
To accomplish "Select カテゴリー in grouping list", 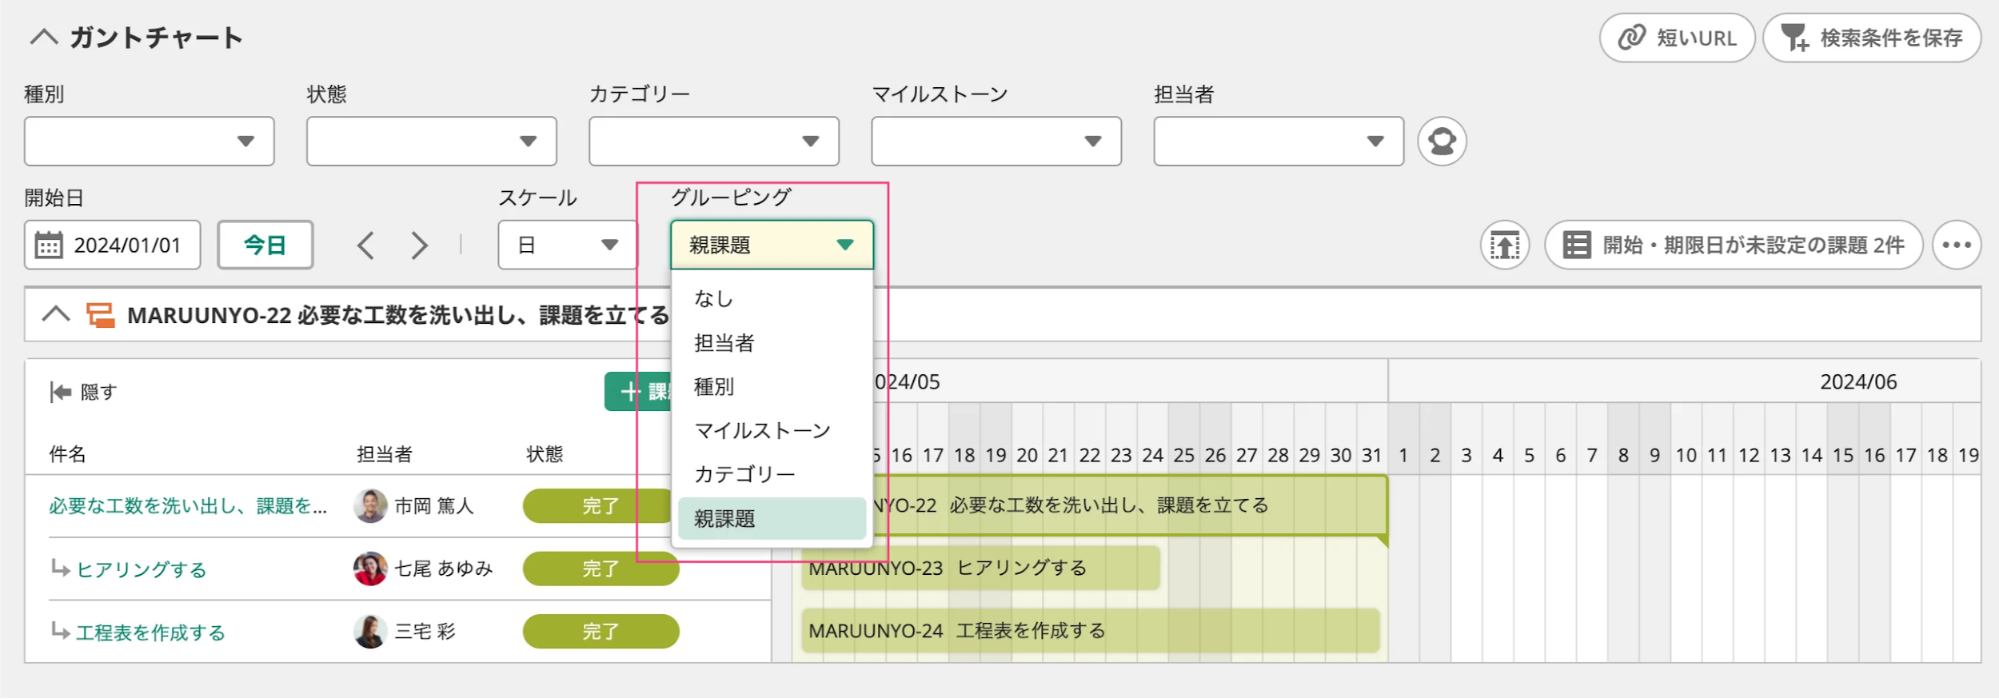I will pos(772,474).
